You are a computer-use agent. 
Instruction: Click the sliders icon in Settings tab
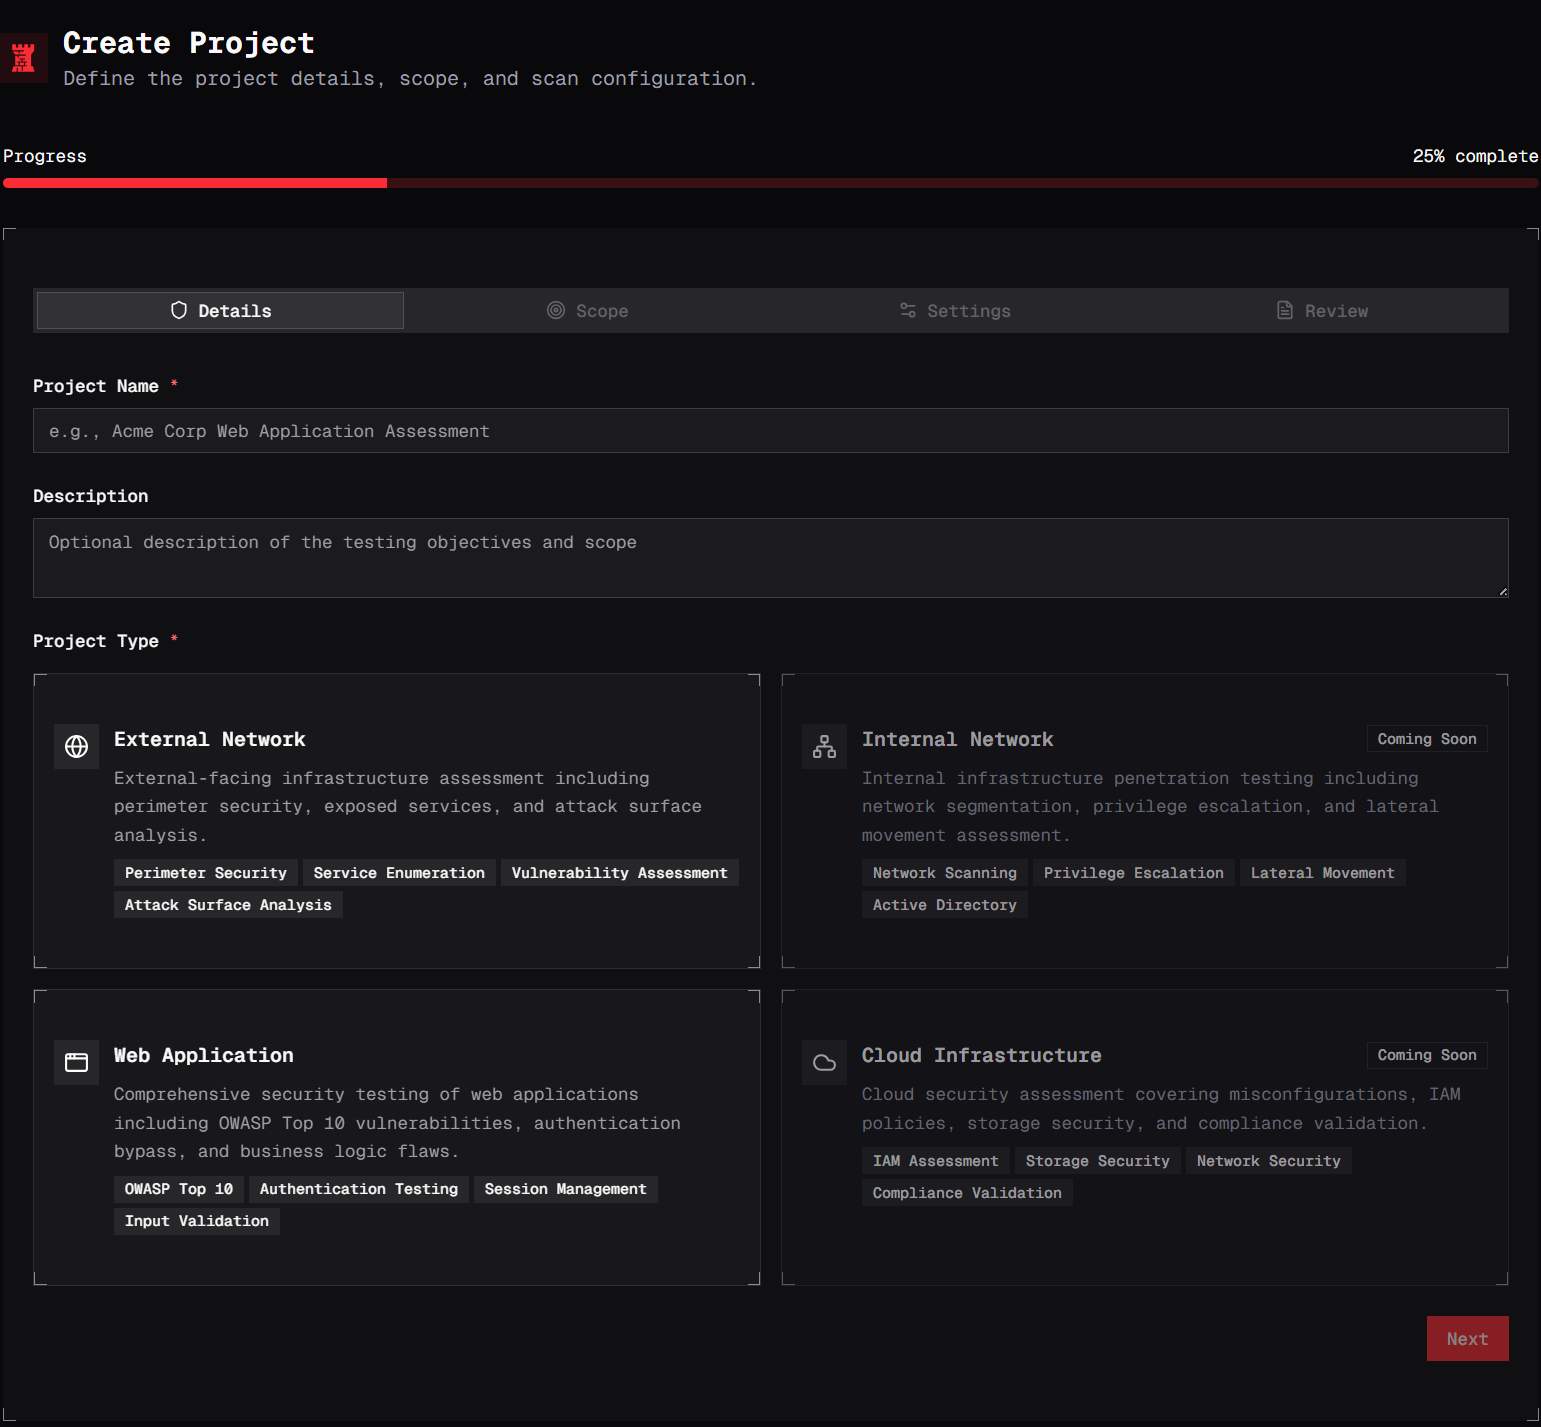(x=908, y=311)
